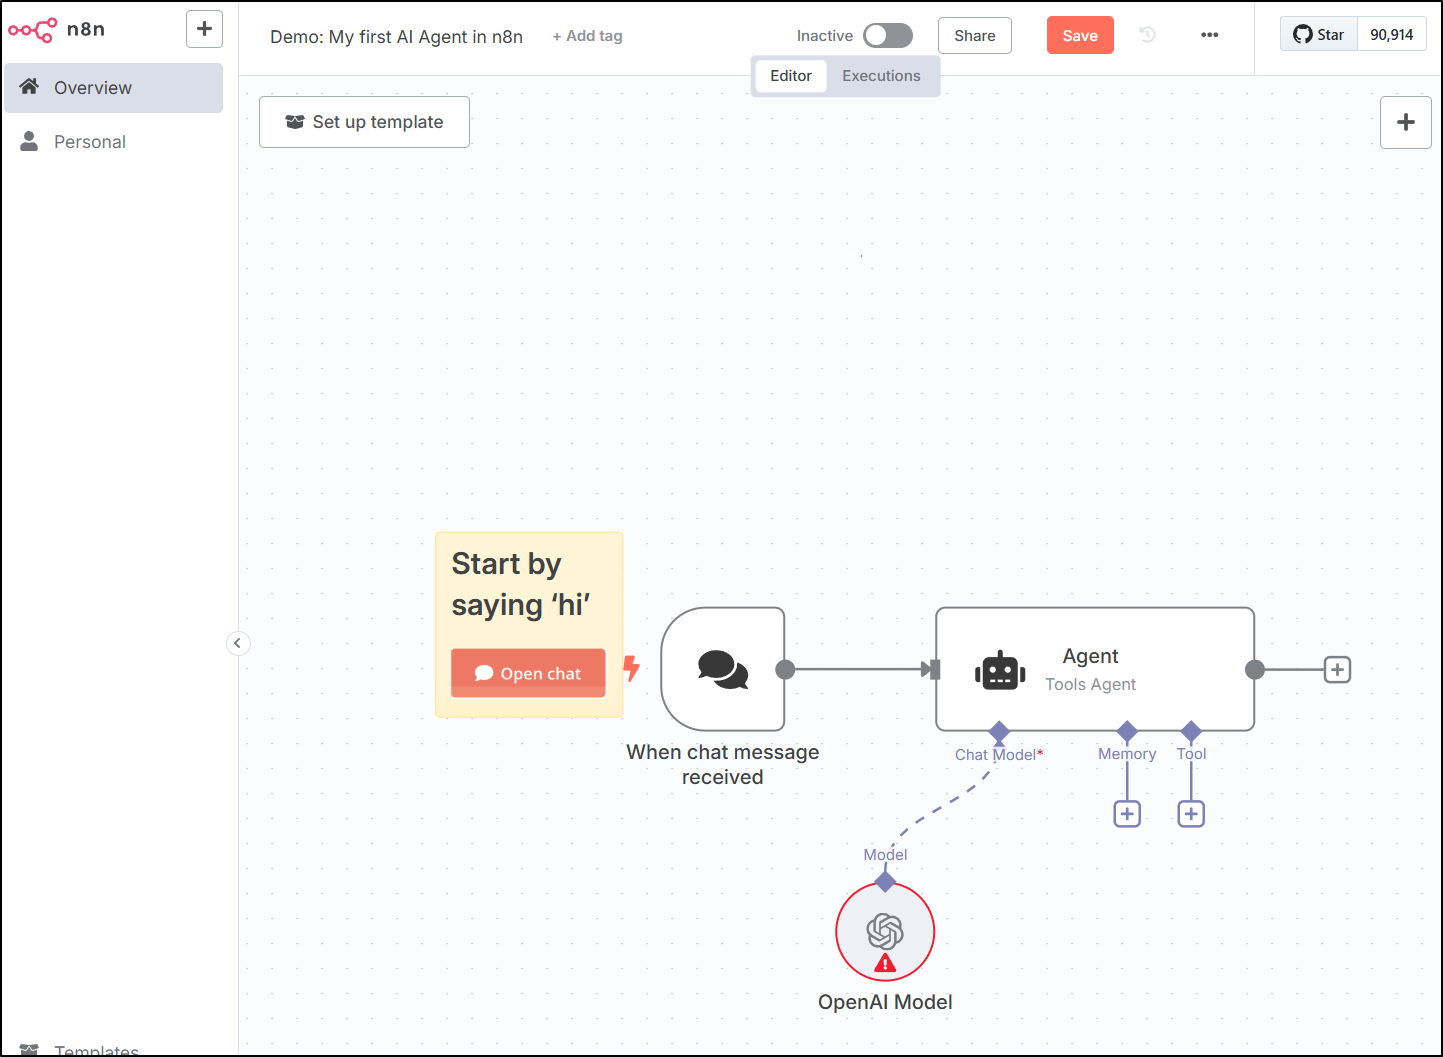Click the Overview home icon
1443x1057 pixels.
point(29,87)
